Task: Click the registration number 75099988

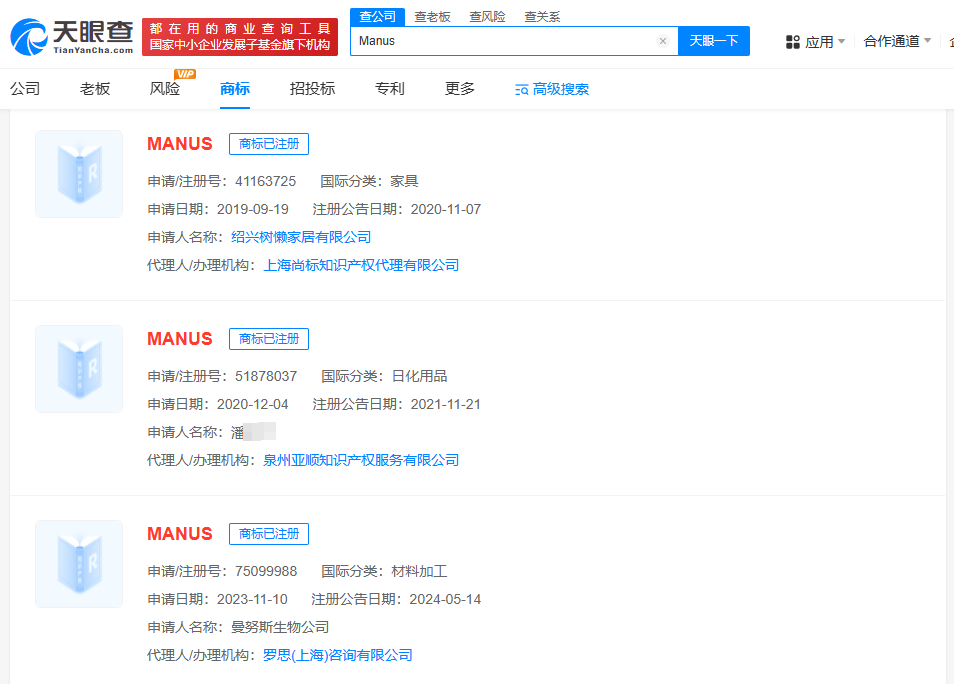Action: [x=266, y=571]
